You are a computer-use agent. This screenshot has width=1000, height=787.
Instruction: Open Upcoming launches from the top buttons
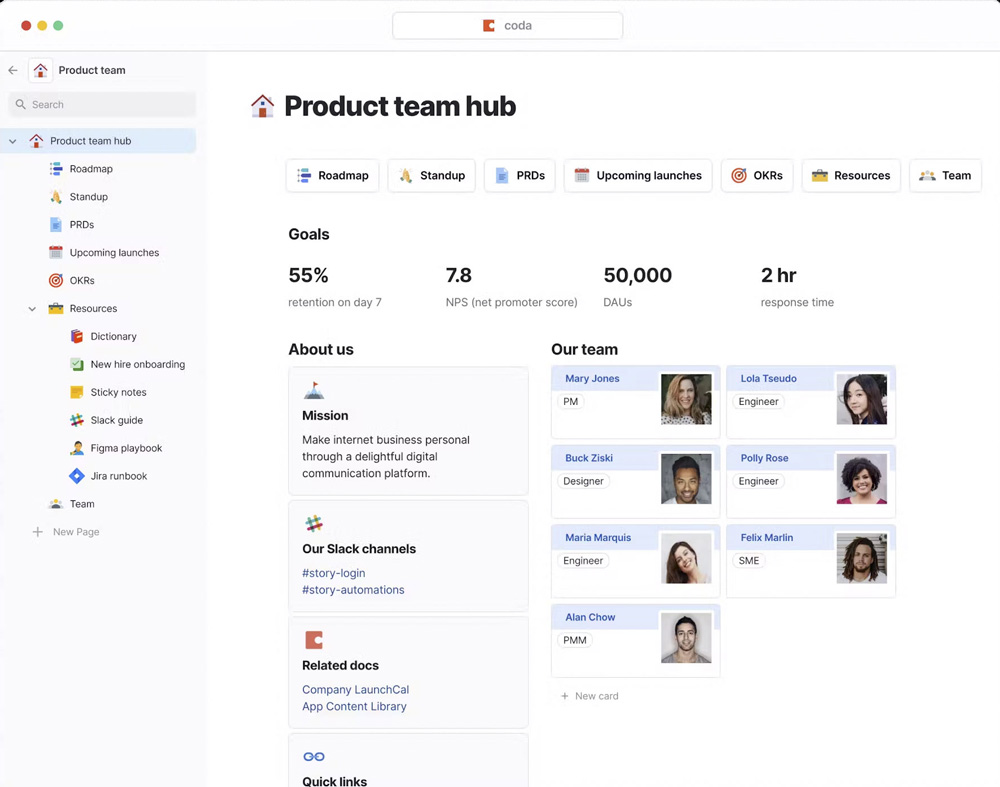637,176
